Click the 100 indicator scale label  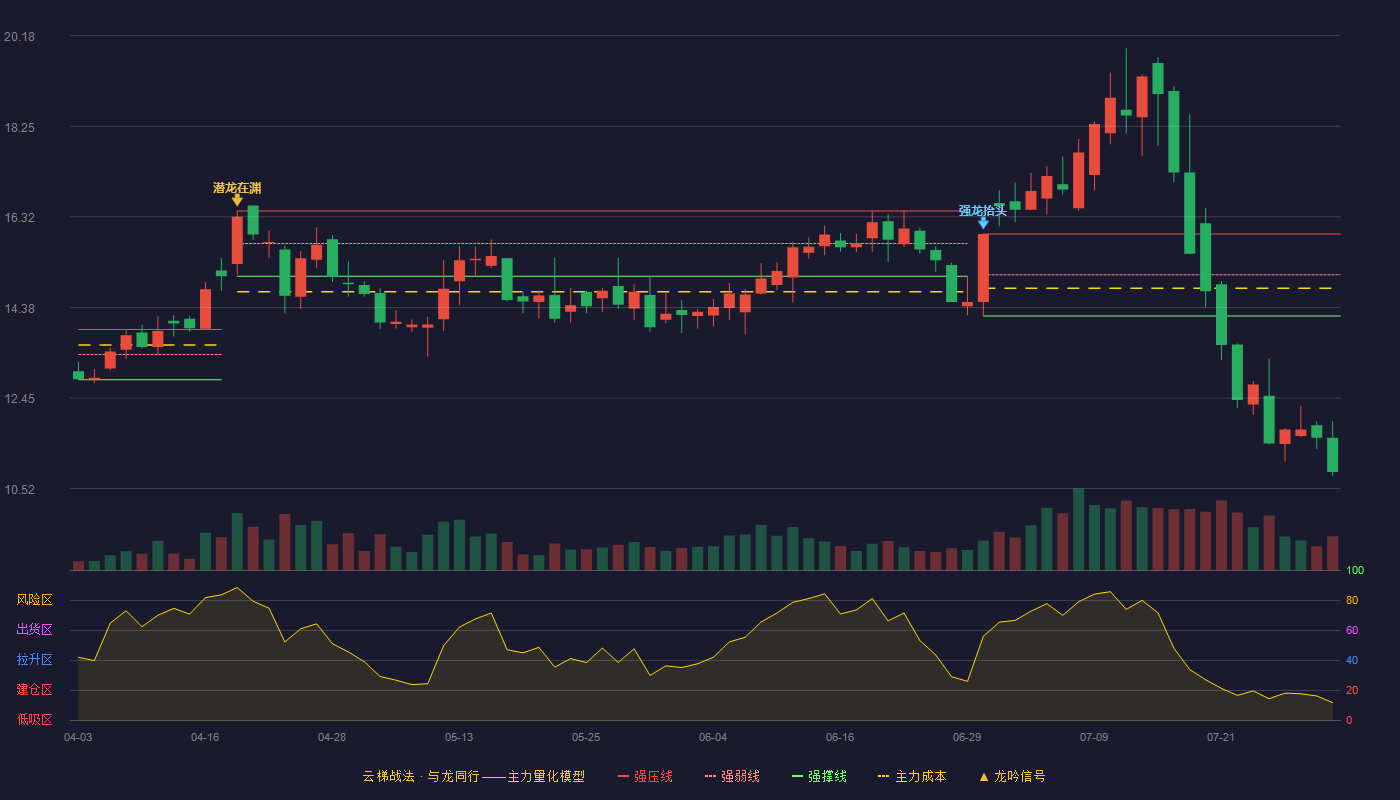(1355, 570)
